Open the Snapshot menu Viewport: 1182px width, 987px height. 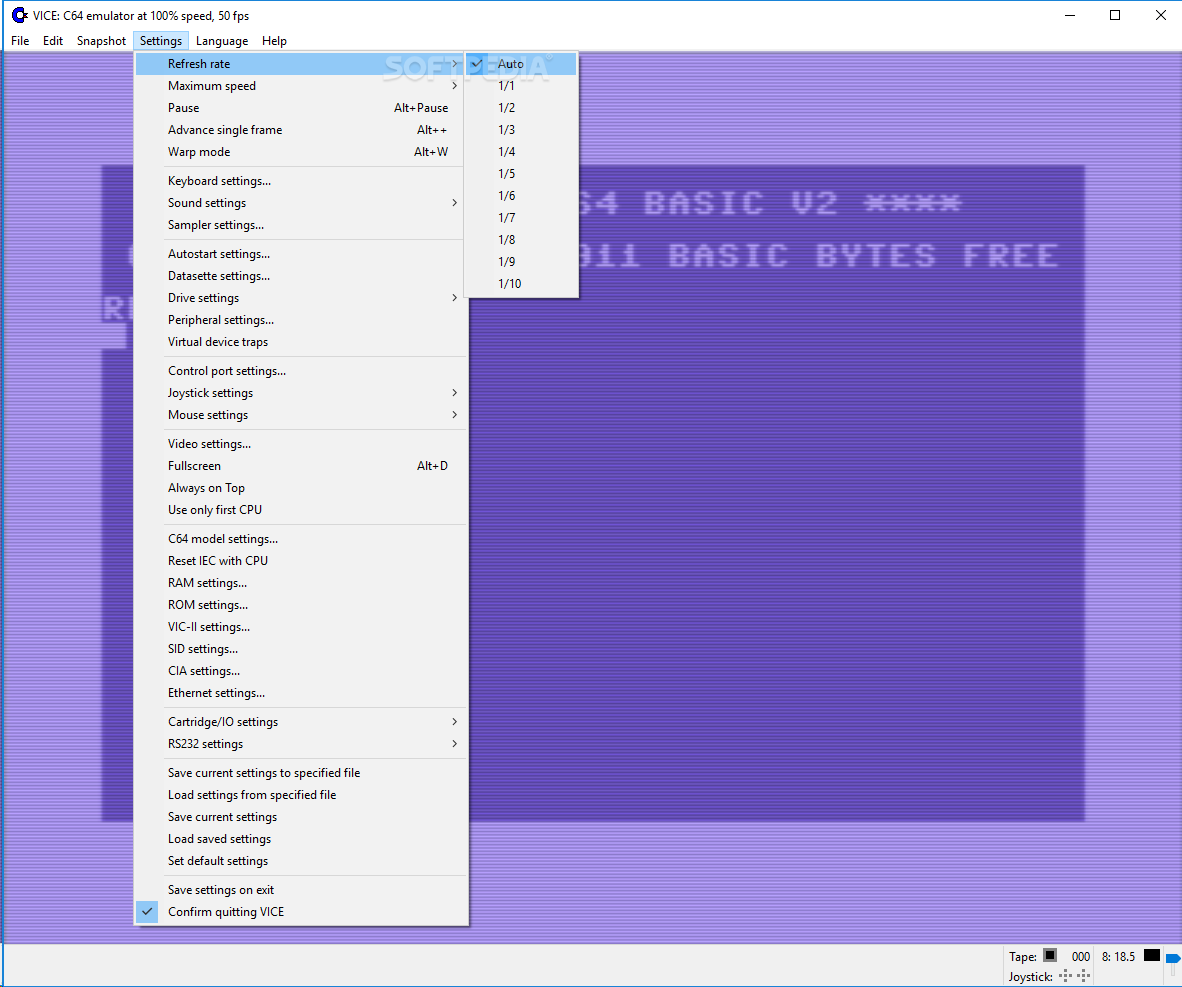coord(101,41)
